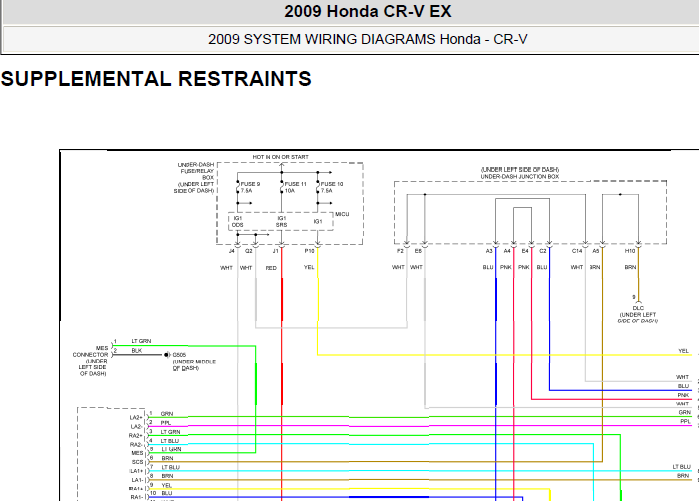The height and width of the screenshot is (501, 699).
Task: Select the "BLK" wire label at MES pin 2
Action: [x=136, y=351]
